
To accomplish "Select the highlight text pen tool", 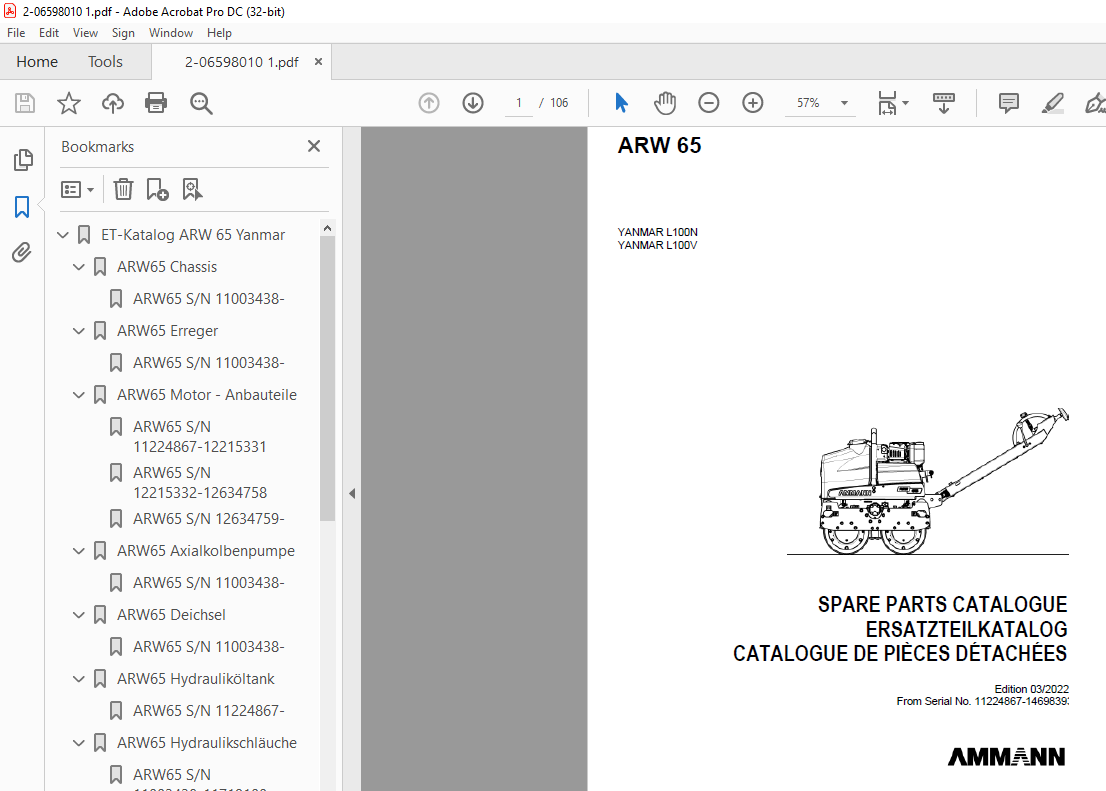I will 1052,103.
